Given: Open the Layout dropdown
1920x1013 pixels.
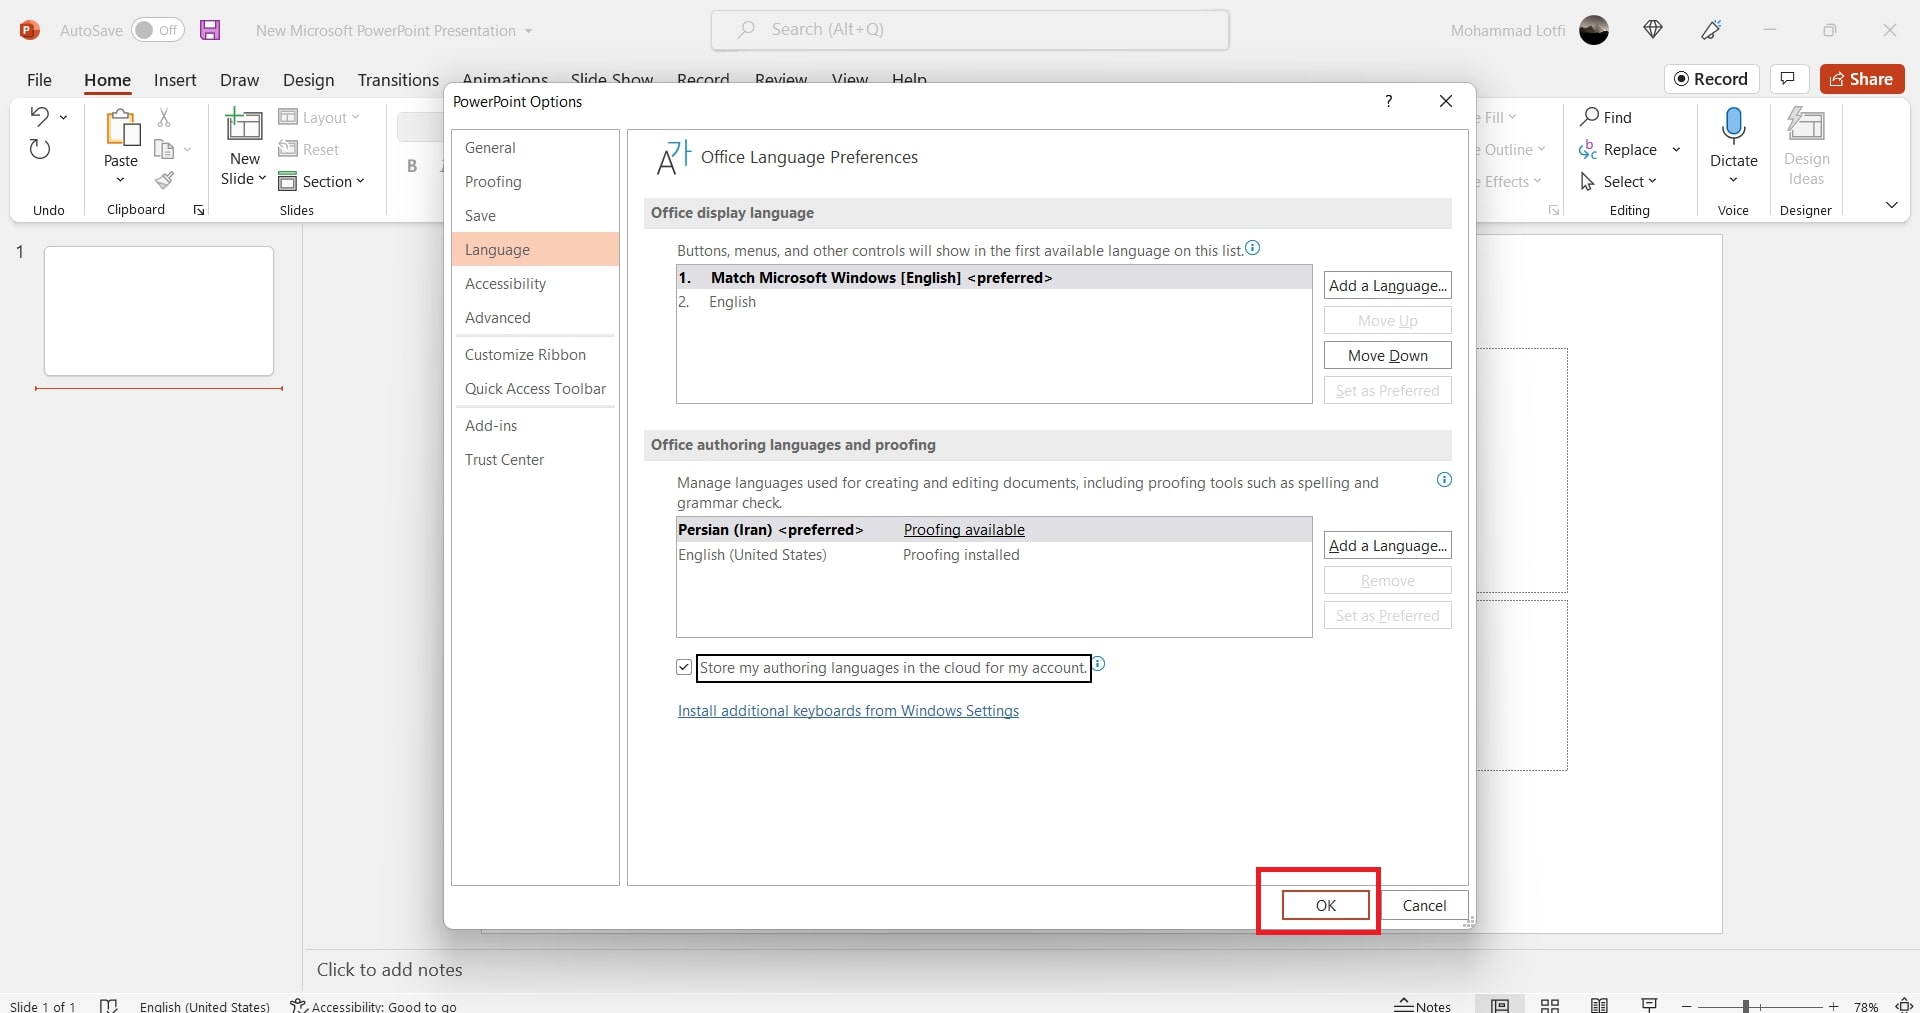Looking at the screenshot, I should point(319,117).
